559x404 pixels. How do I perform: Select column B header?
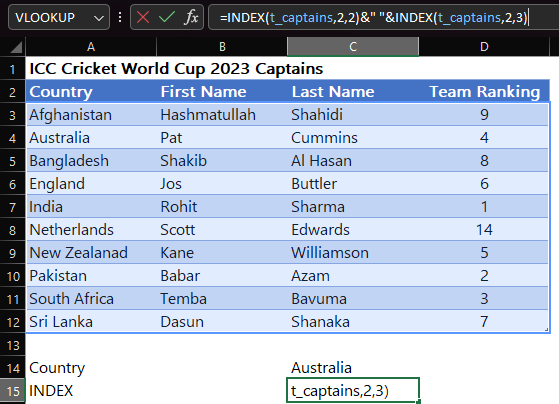pyautogui.click(x=222, y=47)
